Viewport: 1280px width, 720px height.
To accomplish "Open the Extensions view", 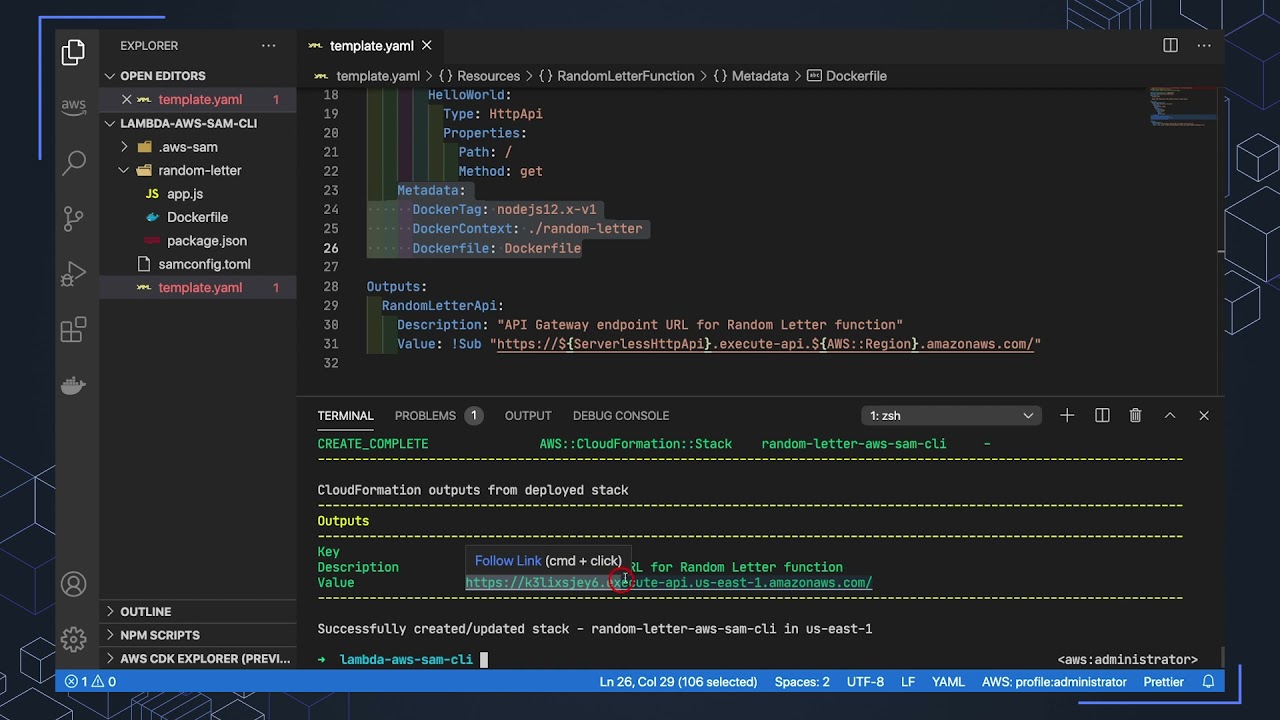I will [x=73, y=330].
